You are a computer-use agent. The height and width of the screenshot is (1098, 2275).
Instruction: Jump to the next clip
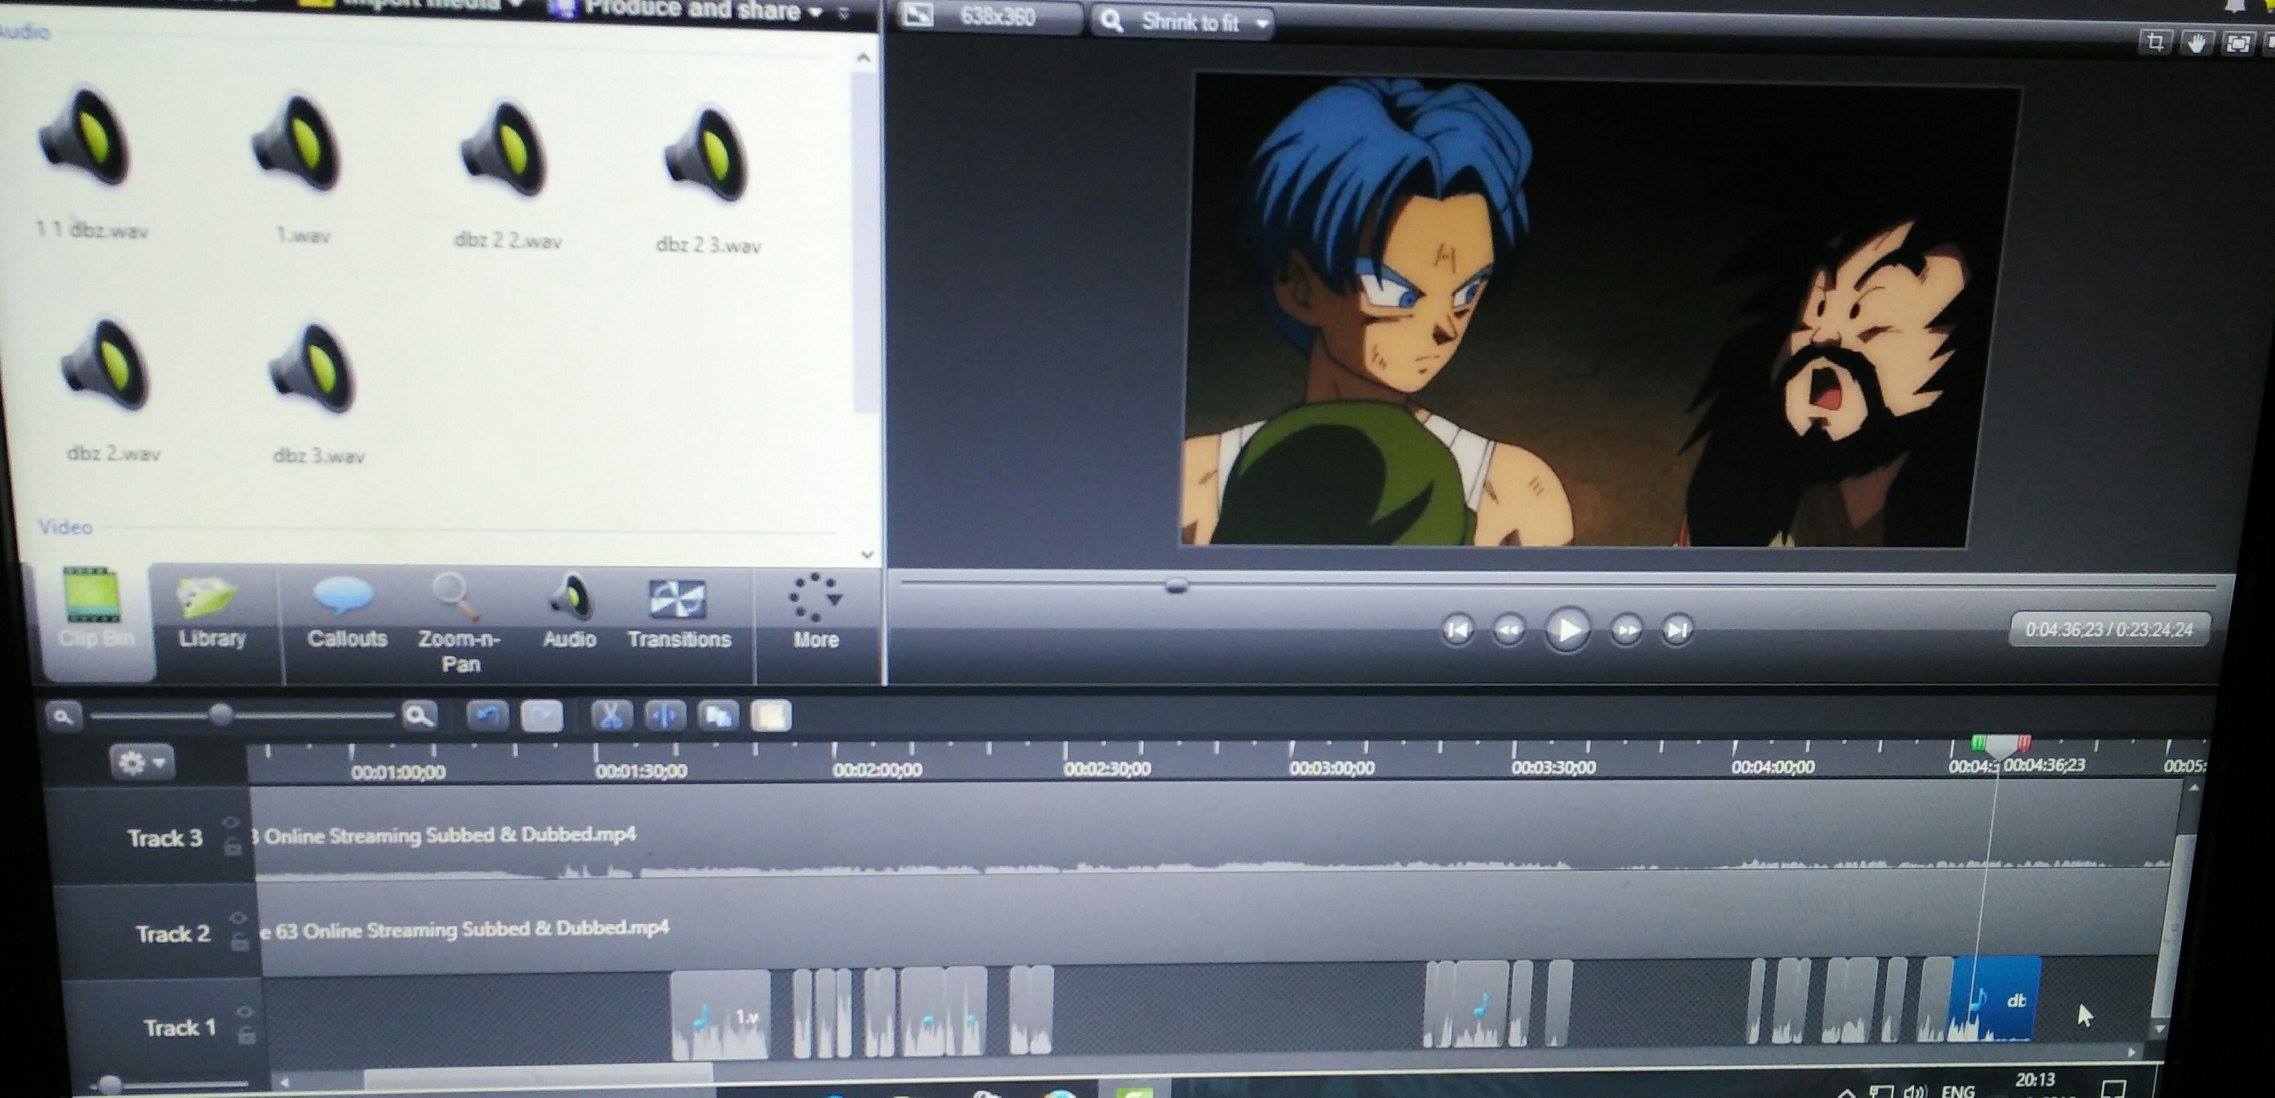[1677, 630]
